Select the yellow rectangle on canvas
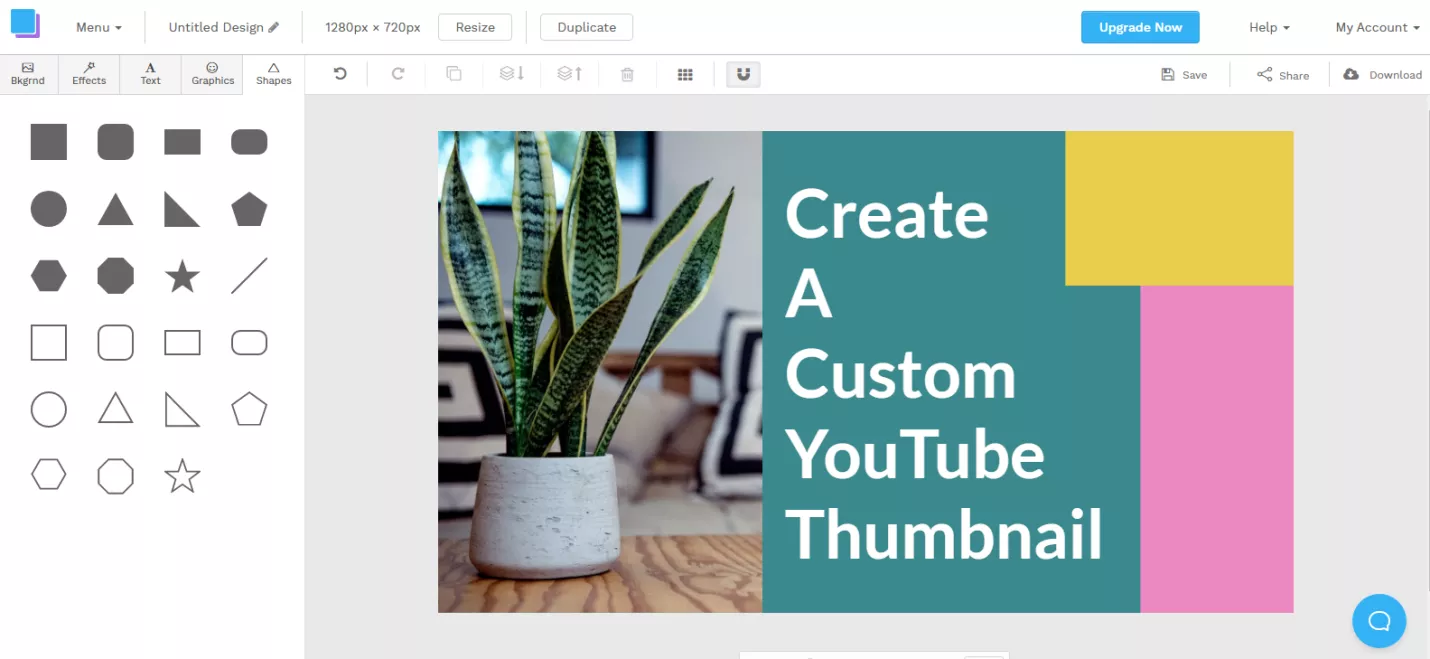1430x659 pixels. click(x=1179, y=208)
